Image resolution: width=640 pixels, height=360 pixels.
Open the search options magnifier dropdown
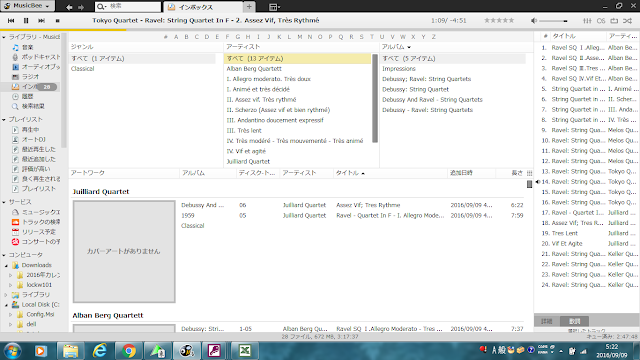tap(101, 7)
